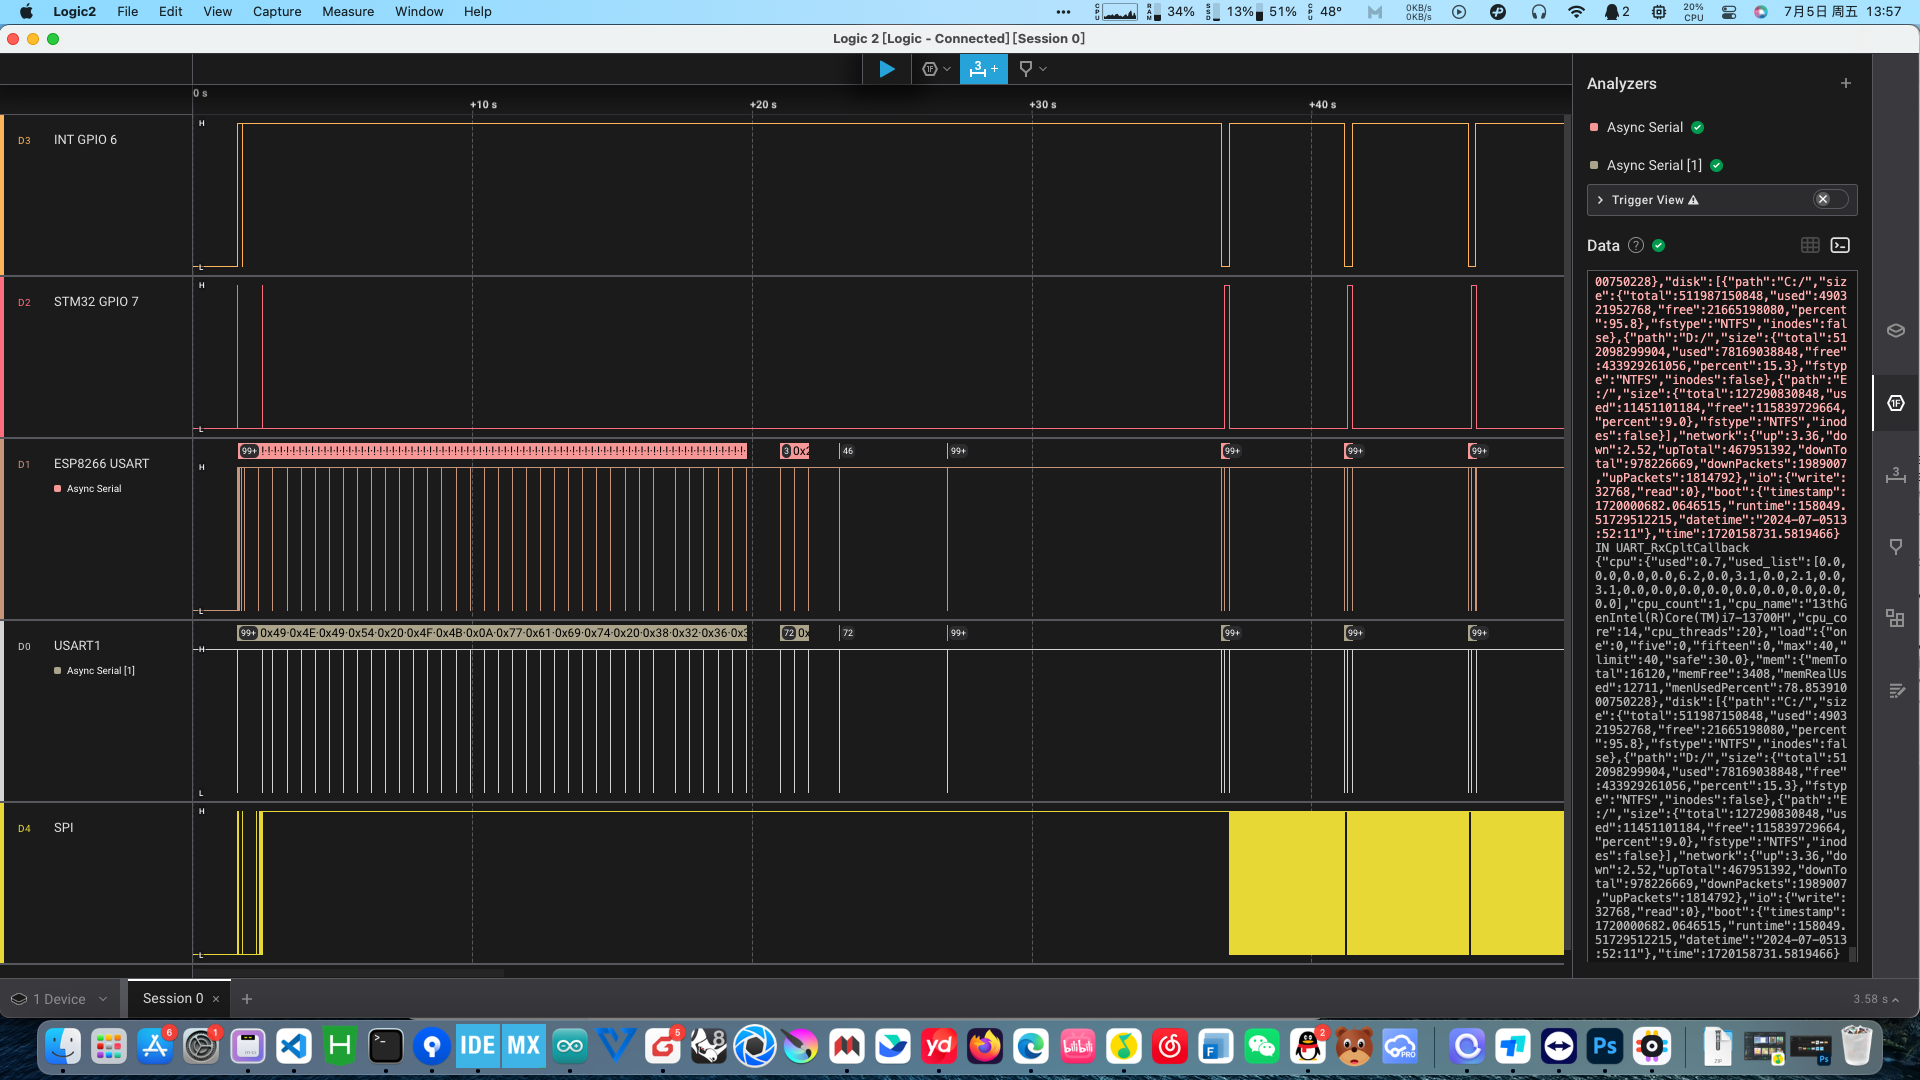Switch Data view to table mode
1920x1080 pixels.
coord(1810,245)
